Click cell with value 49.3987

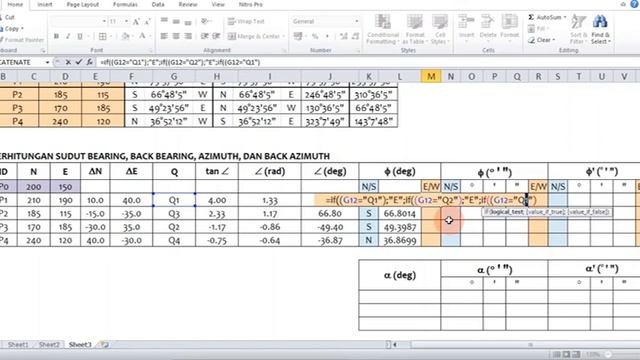400,227
